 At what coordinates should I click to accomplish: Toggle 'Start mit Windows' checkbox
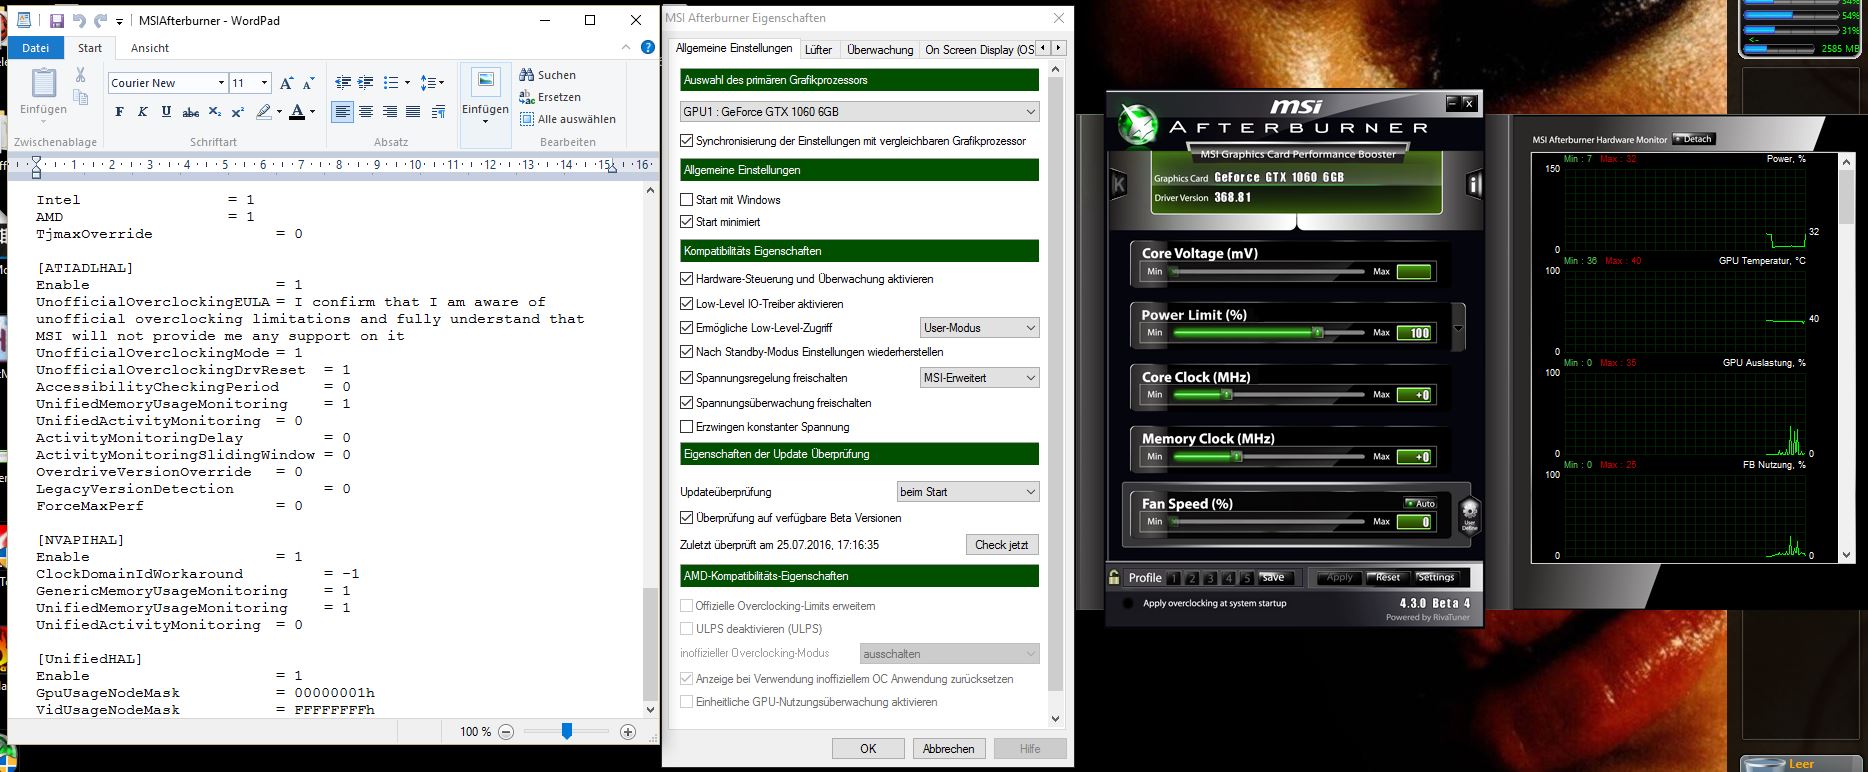686,200
